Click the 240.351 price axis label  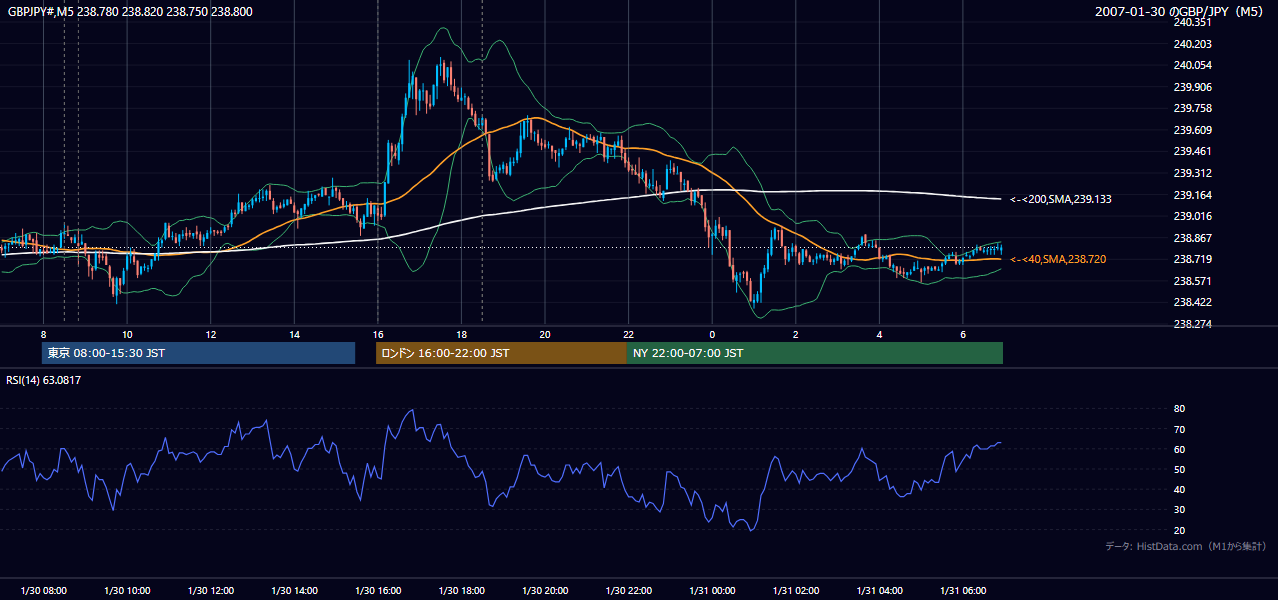1194,22
